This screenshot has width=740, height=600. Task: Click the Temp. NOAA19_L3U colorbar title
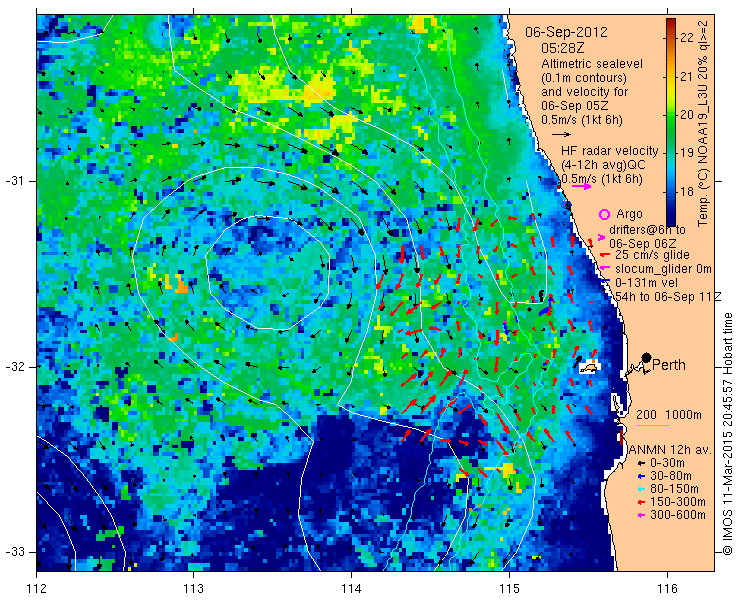[703, 122]
